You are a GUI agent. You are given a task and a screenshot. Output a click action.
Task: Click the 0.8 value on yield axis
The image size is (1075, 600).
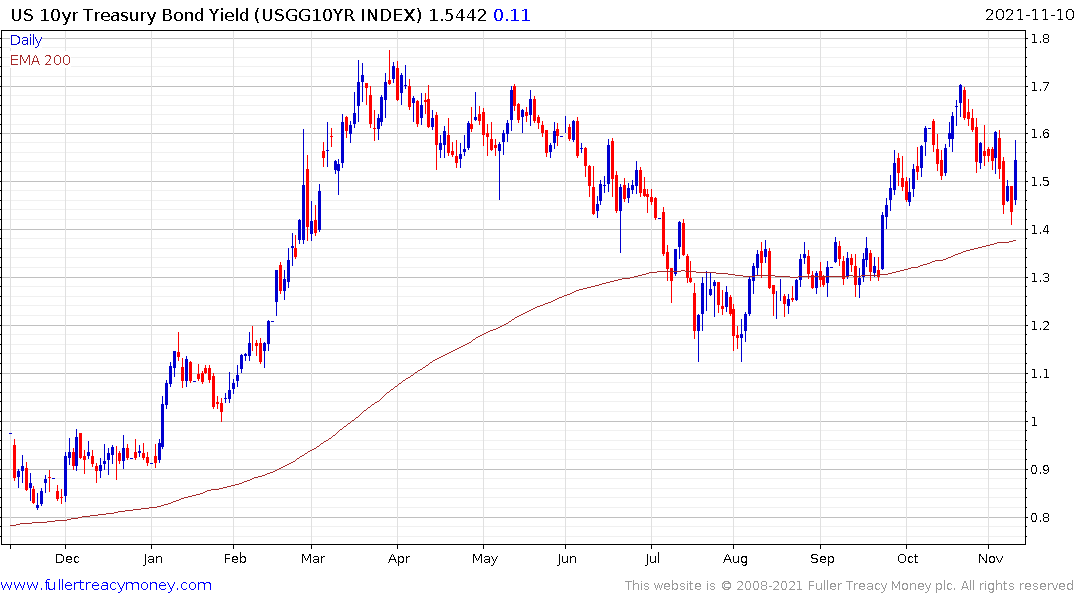pos(1040,518)
